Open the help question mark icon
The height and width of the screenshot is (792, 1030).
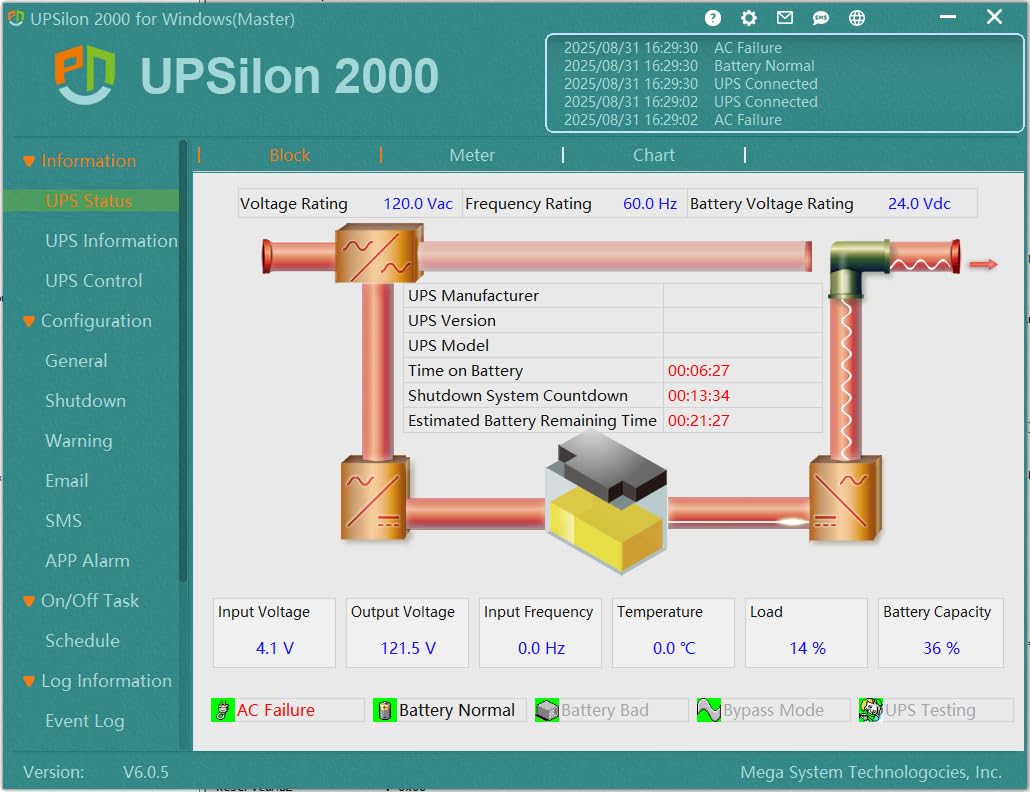click(713, 18)
